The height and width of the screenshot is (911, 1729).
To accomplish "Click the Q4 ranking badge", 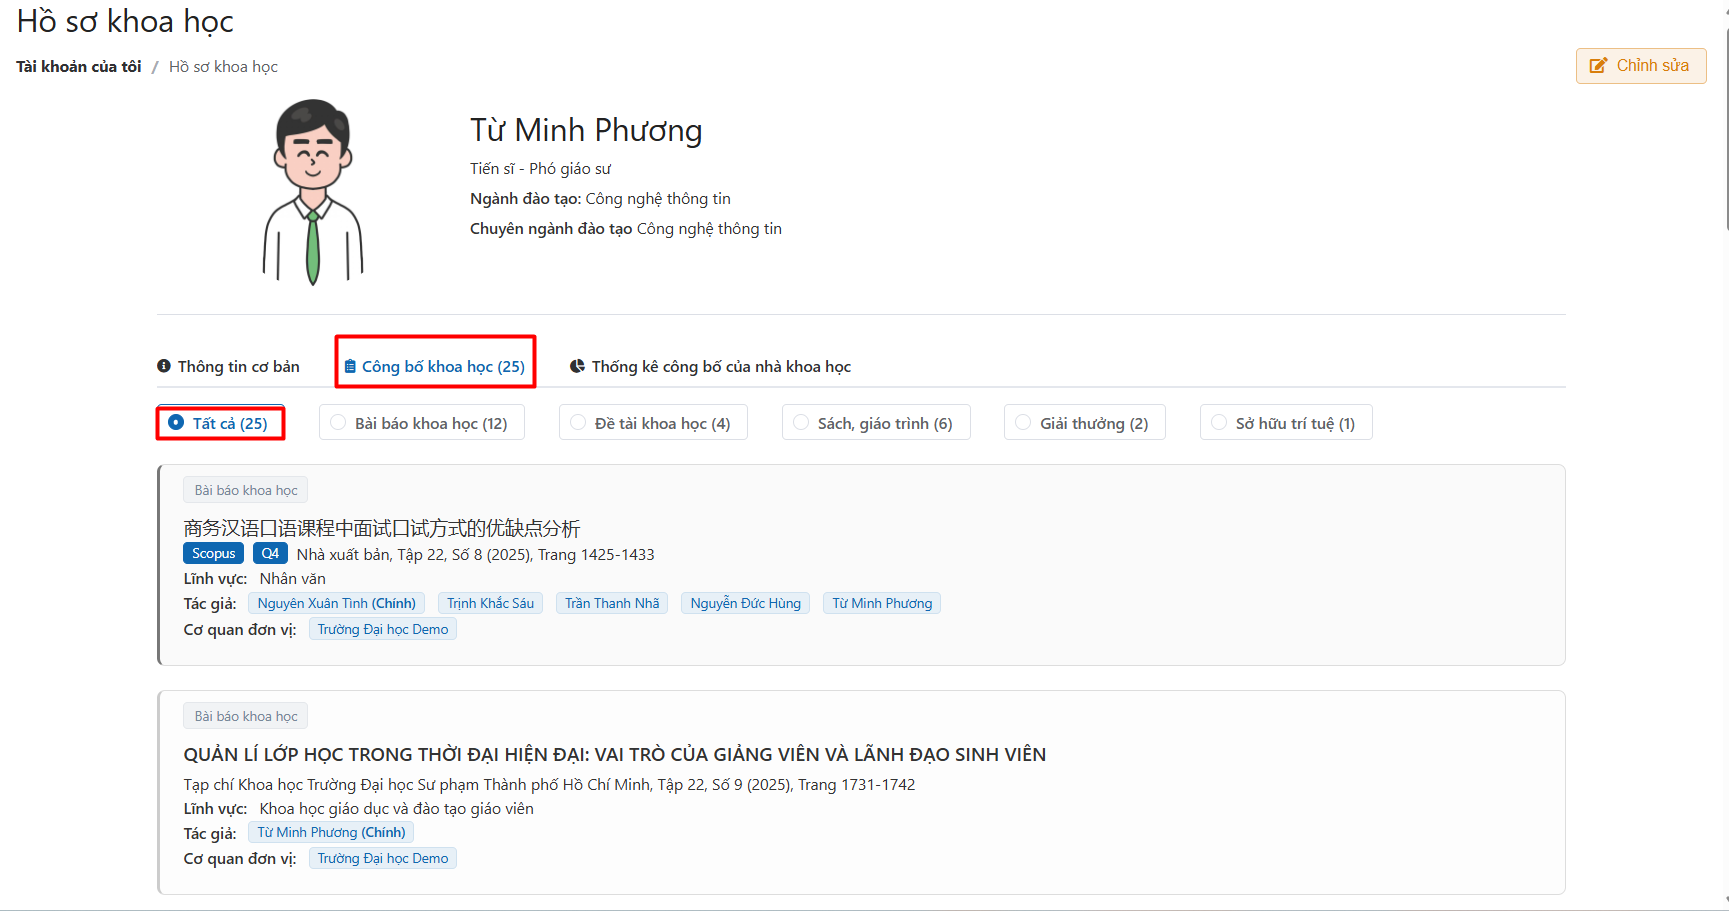I will pos(270,554).
